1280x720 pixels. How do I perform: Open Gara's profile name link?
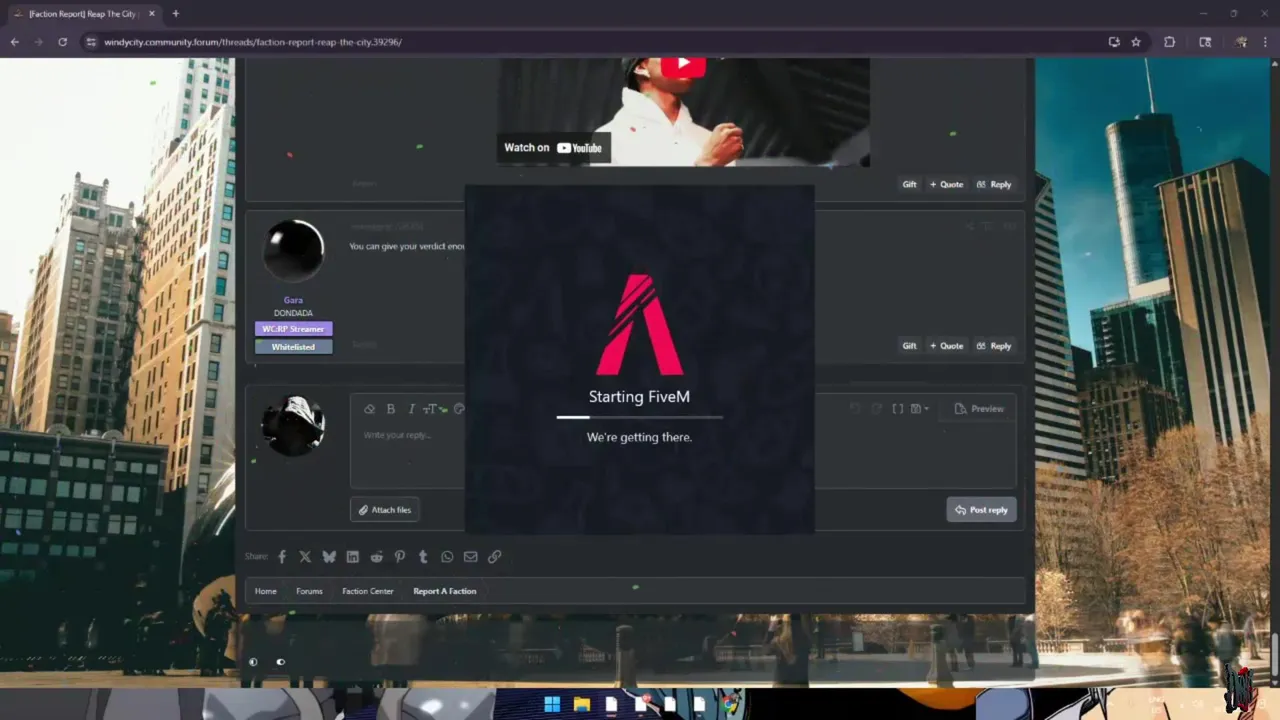[293, 300]
